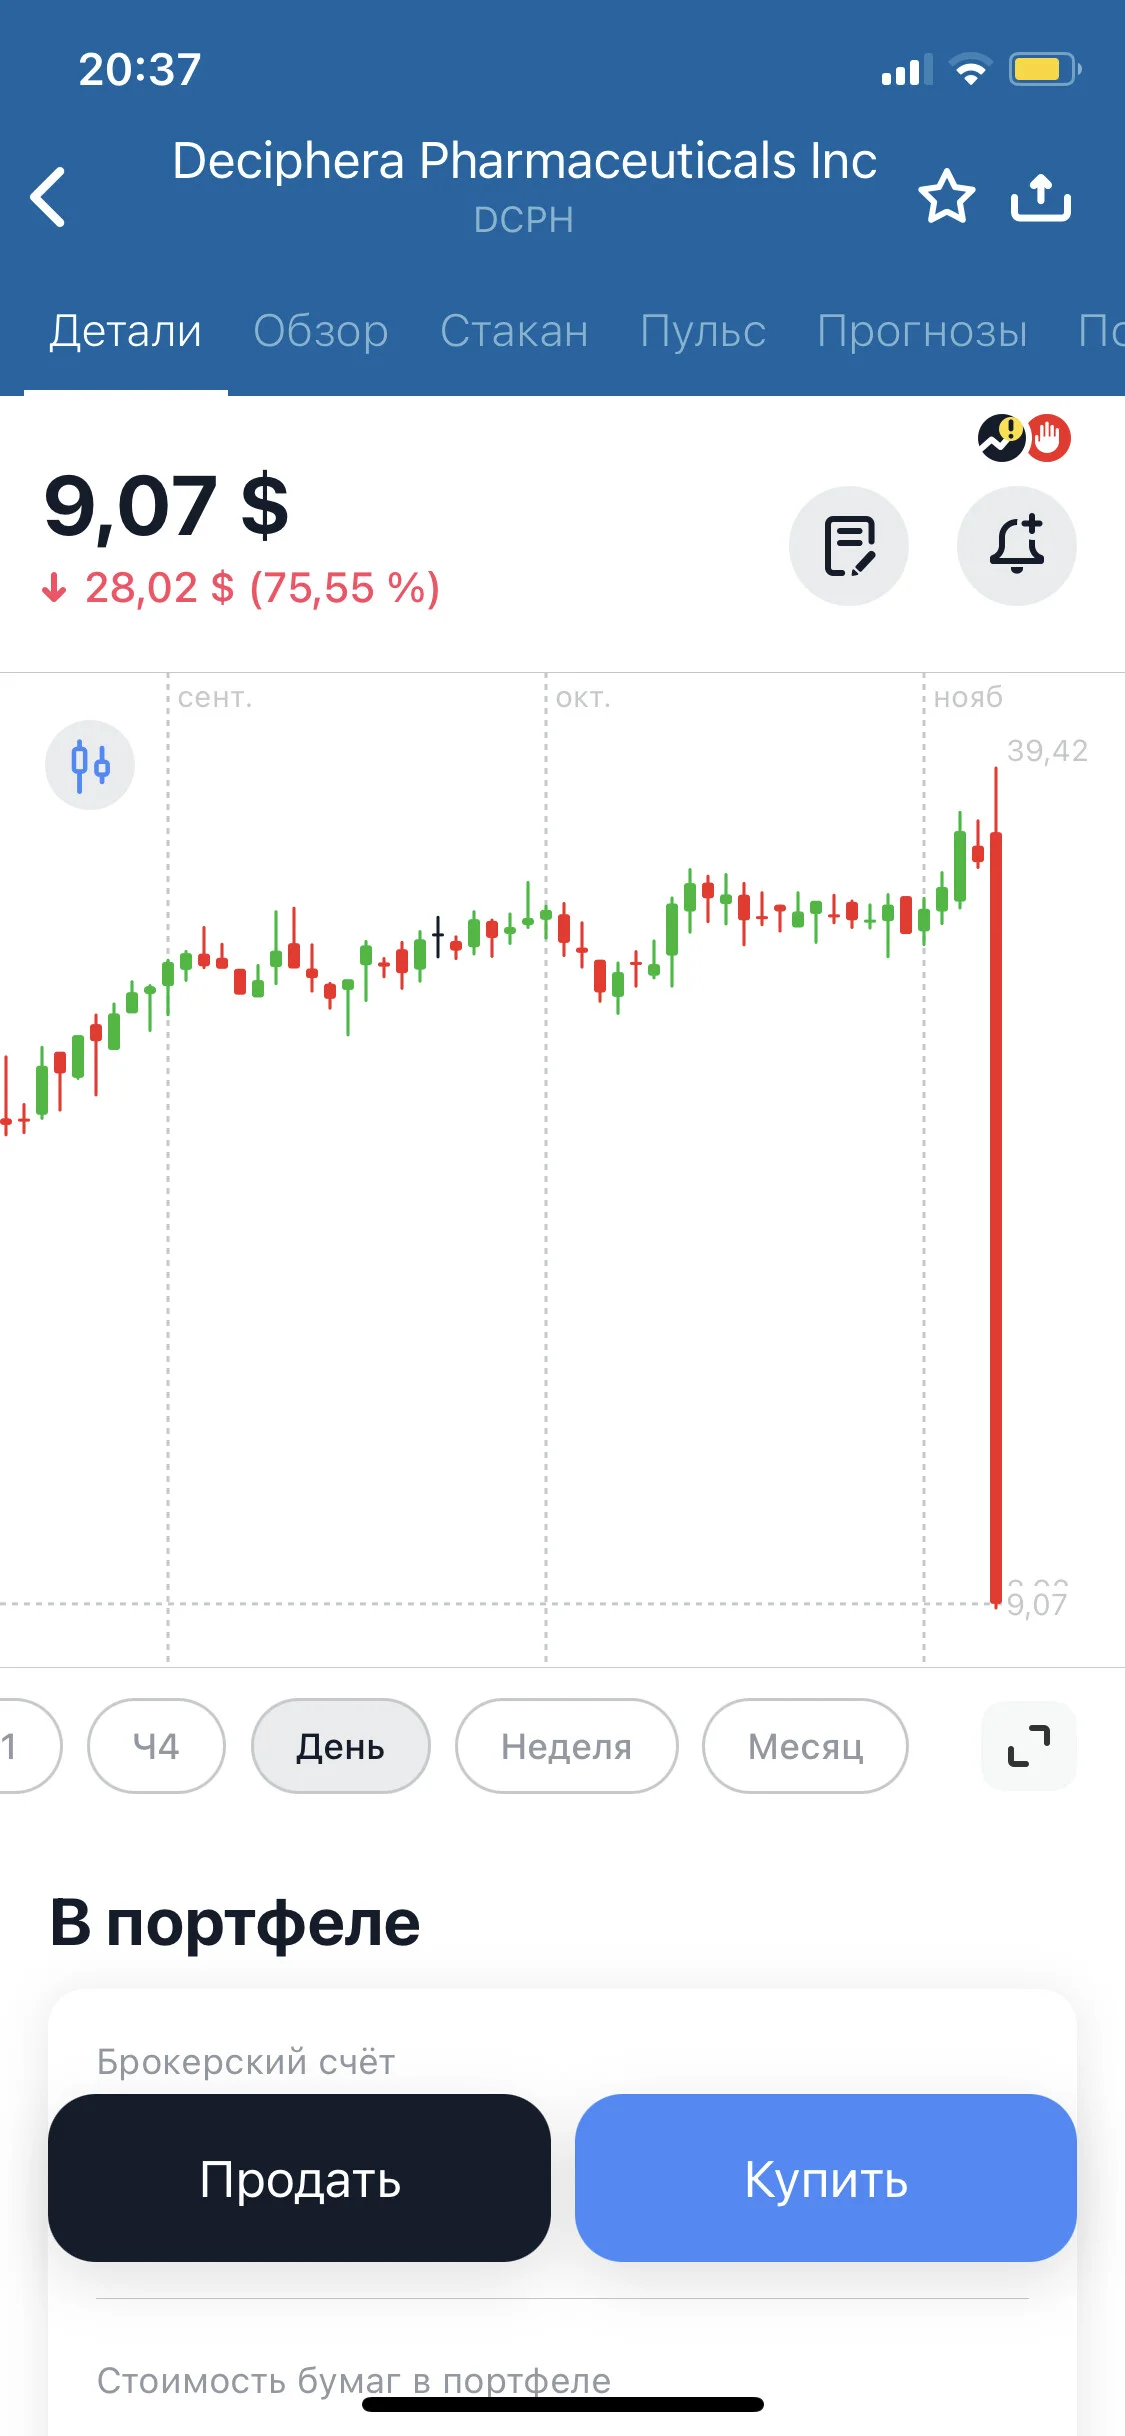Image resolution: width=1125 pixels, height=2436 pixels.
Task: Tap the chart warning badge icon
Action: tap(1001, 438)
